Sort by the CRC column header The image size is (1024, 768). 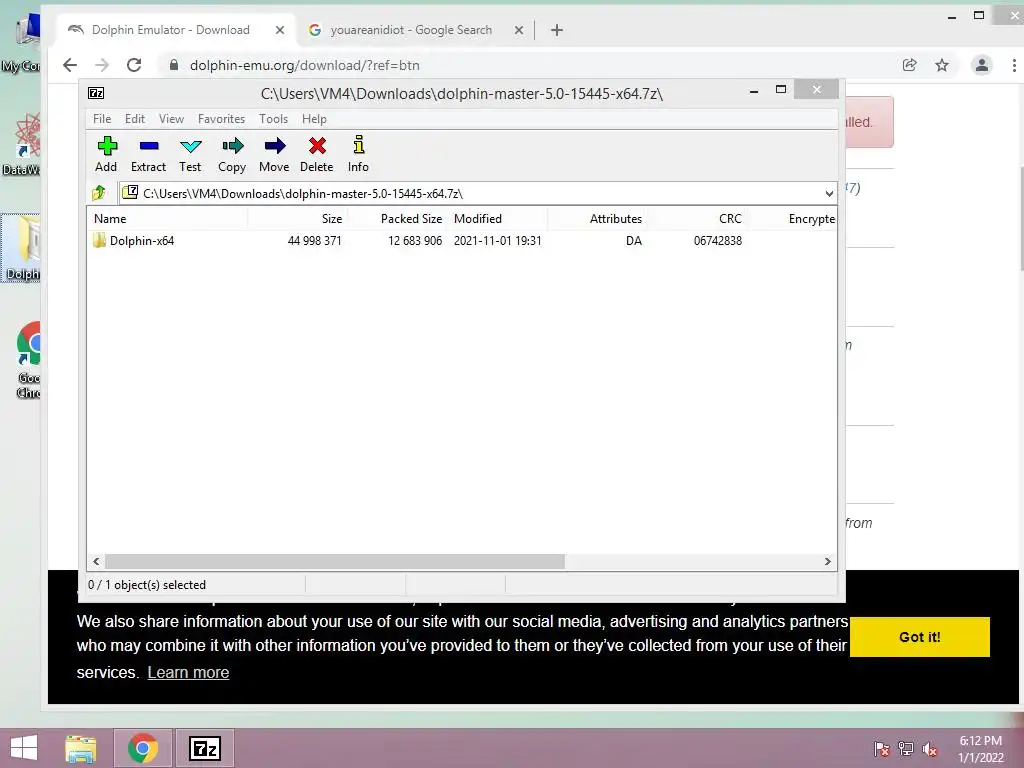[x=696, y=219]
